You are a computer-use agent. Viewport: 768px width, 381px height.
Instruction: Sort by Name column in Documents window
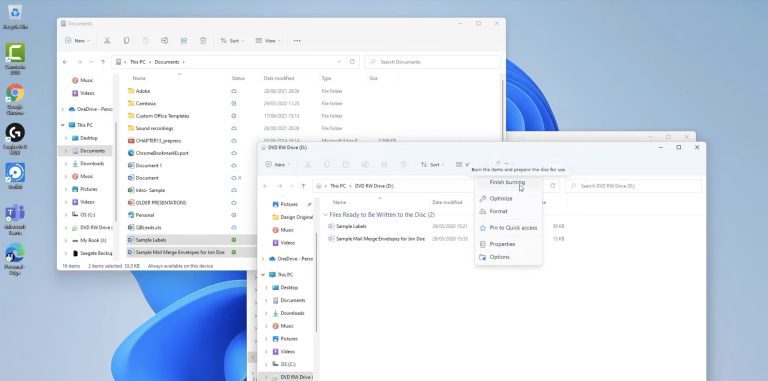(140, 78)
